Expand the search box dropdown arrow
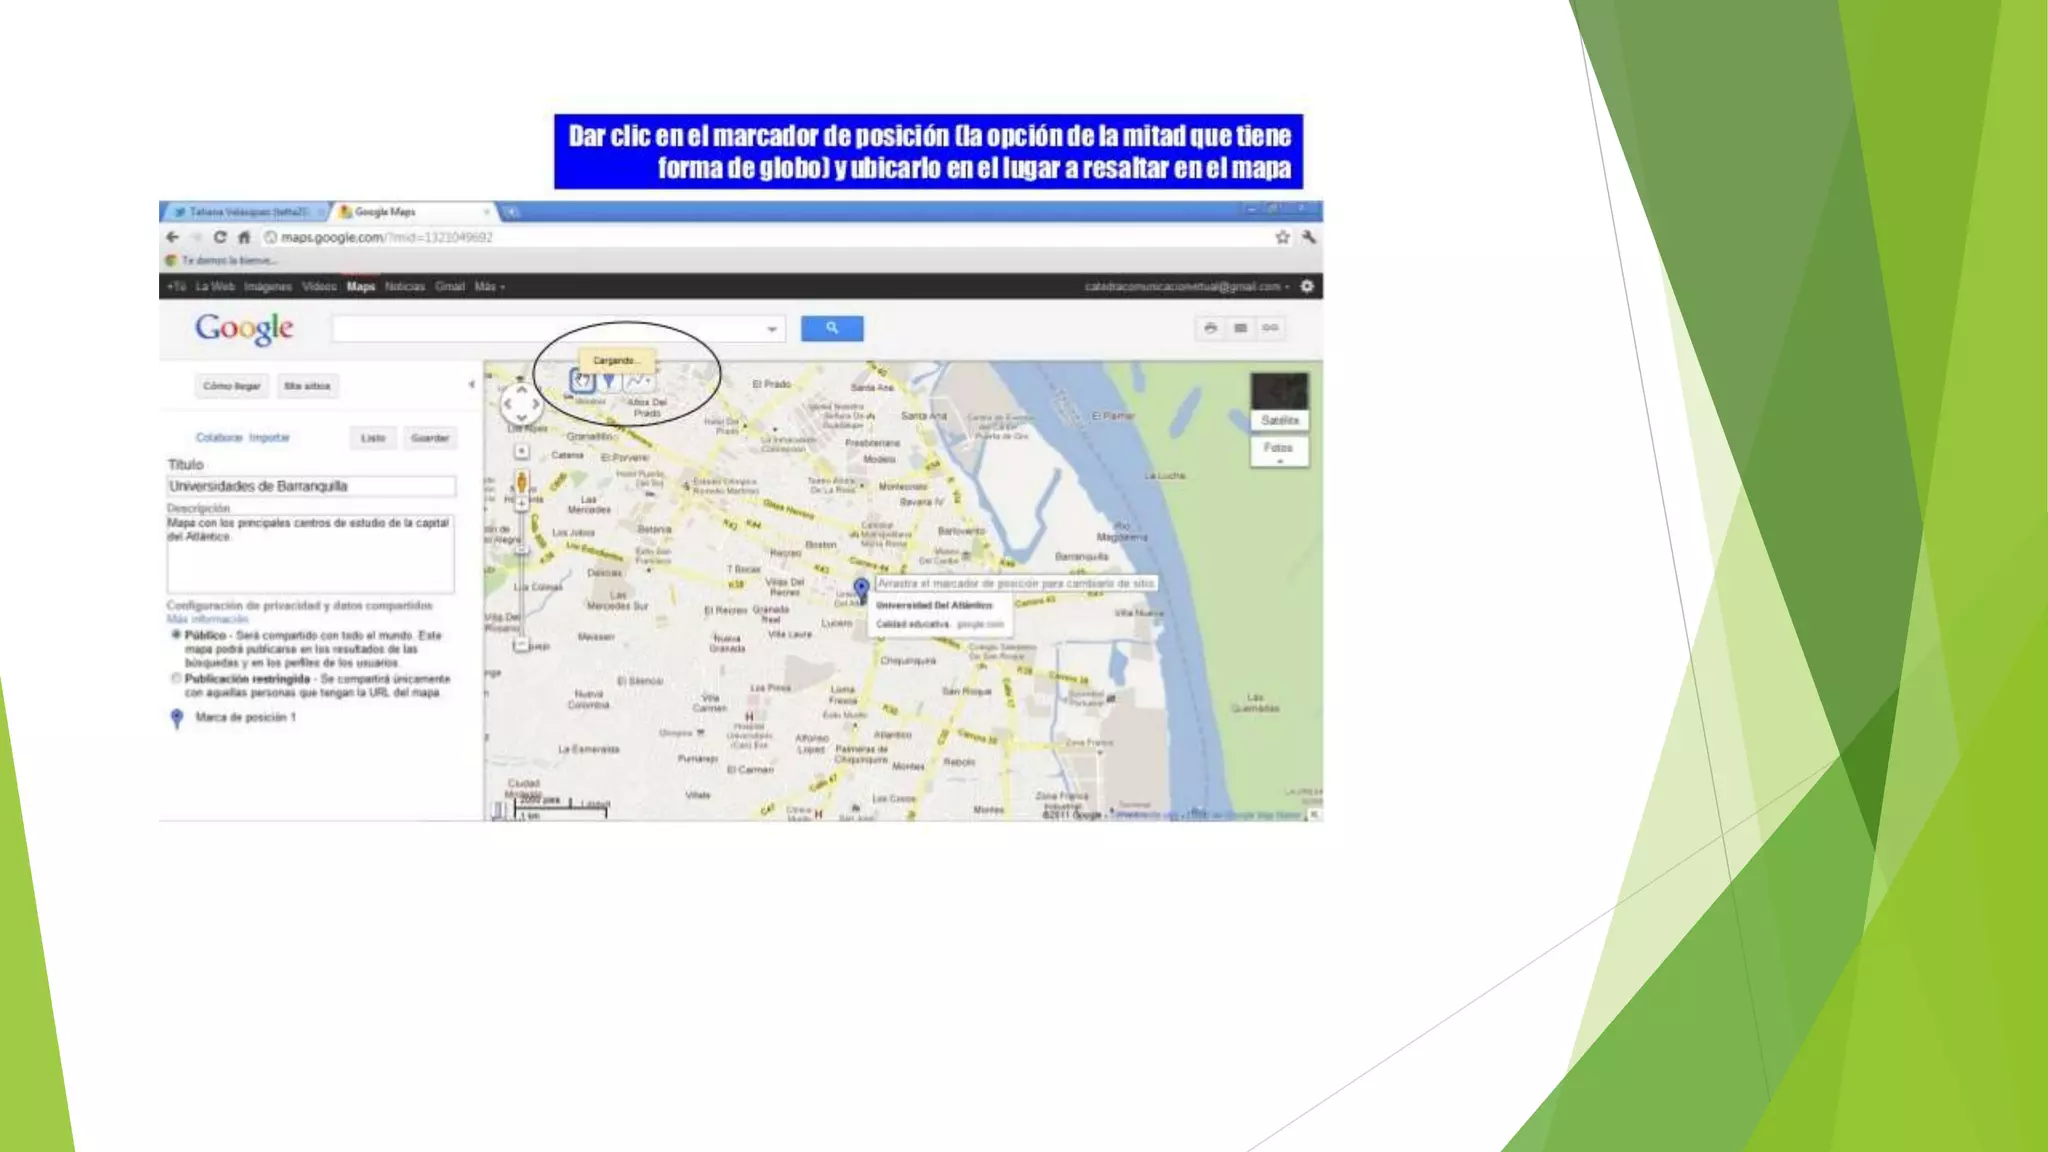This screenshot has height=1152, width=2048. pyautogui.click(x=772, y=329)
